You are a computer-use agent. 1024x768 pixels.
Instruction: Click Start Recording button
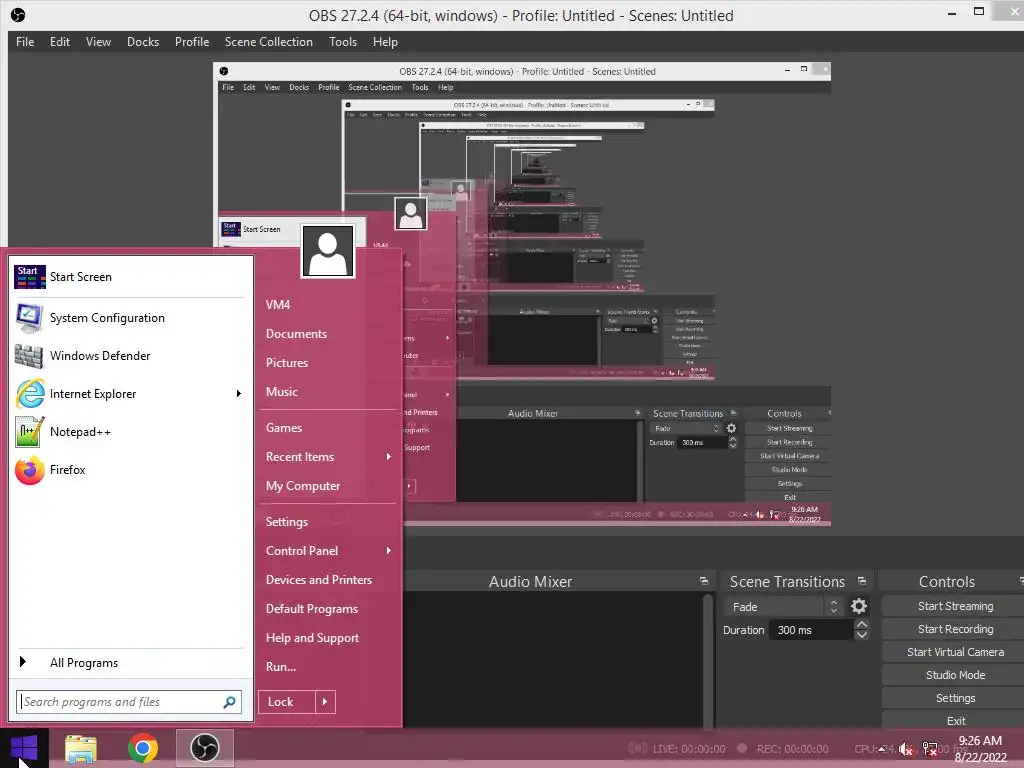click(955, 629)
